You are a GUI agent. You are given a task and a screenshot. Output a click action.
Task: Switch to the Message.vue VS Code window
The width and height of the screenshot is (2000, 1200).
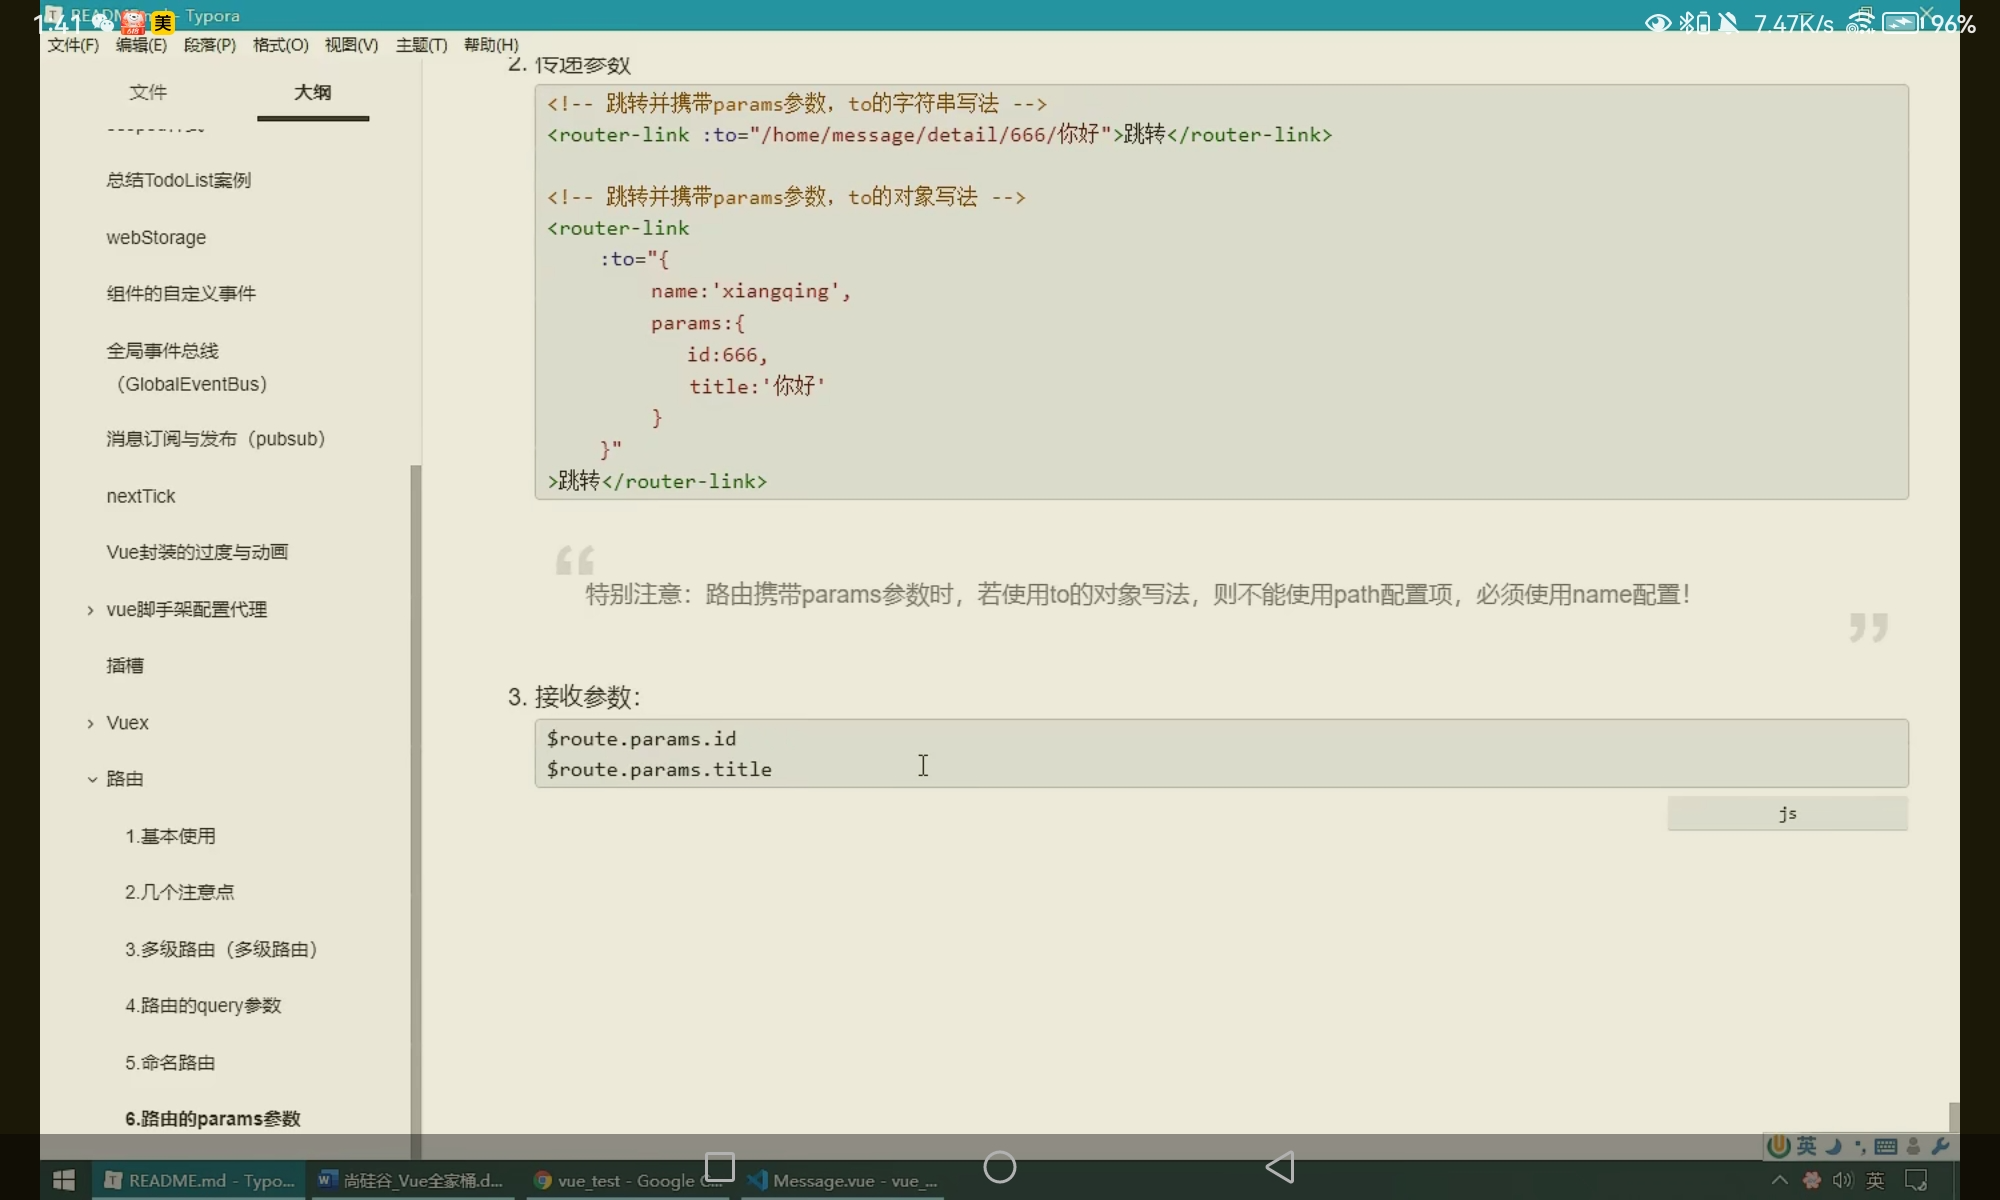pyautogui.click(x=845, y=1180)
